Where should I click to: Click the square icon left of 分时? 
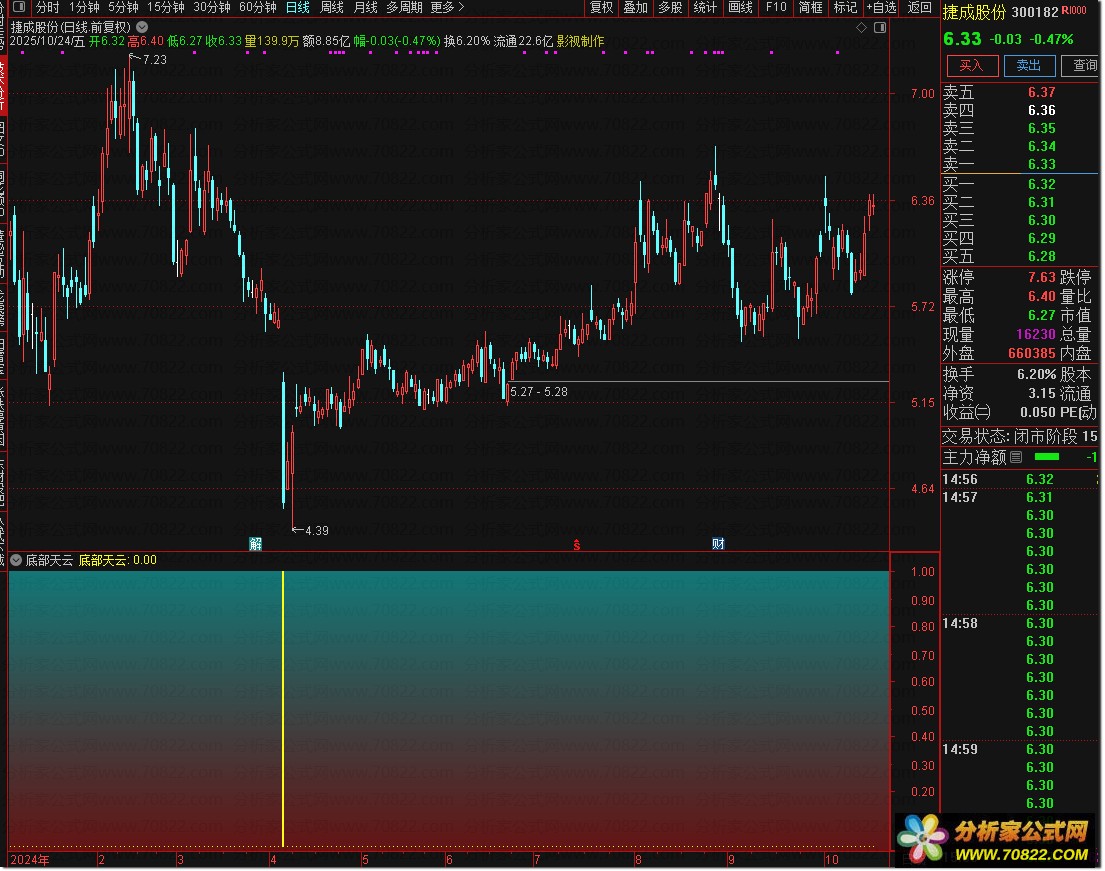coord(18,7)
